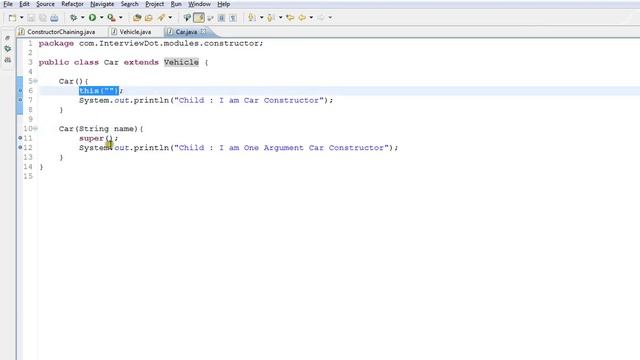
Task: Toggle breakpoint marker on line 6
Action: 20,91
